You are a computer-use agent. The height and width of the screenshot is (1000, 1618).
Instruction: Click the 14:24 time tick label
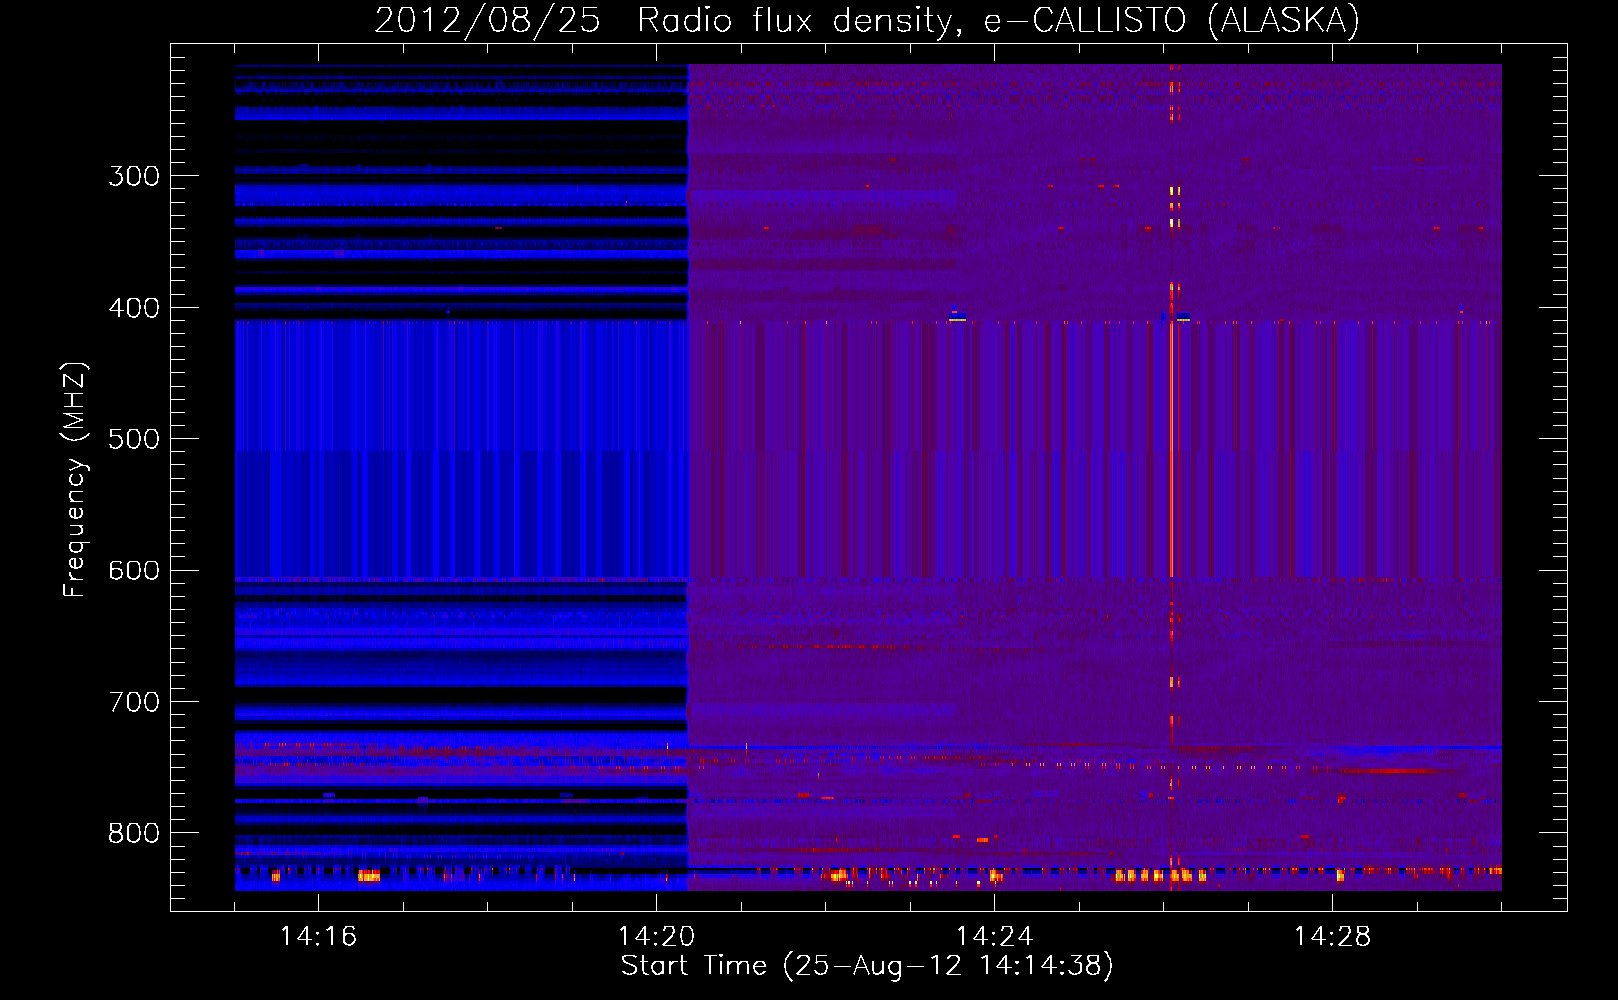[x=994, y=937]
